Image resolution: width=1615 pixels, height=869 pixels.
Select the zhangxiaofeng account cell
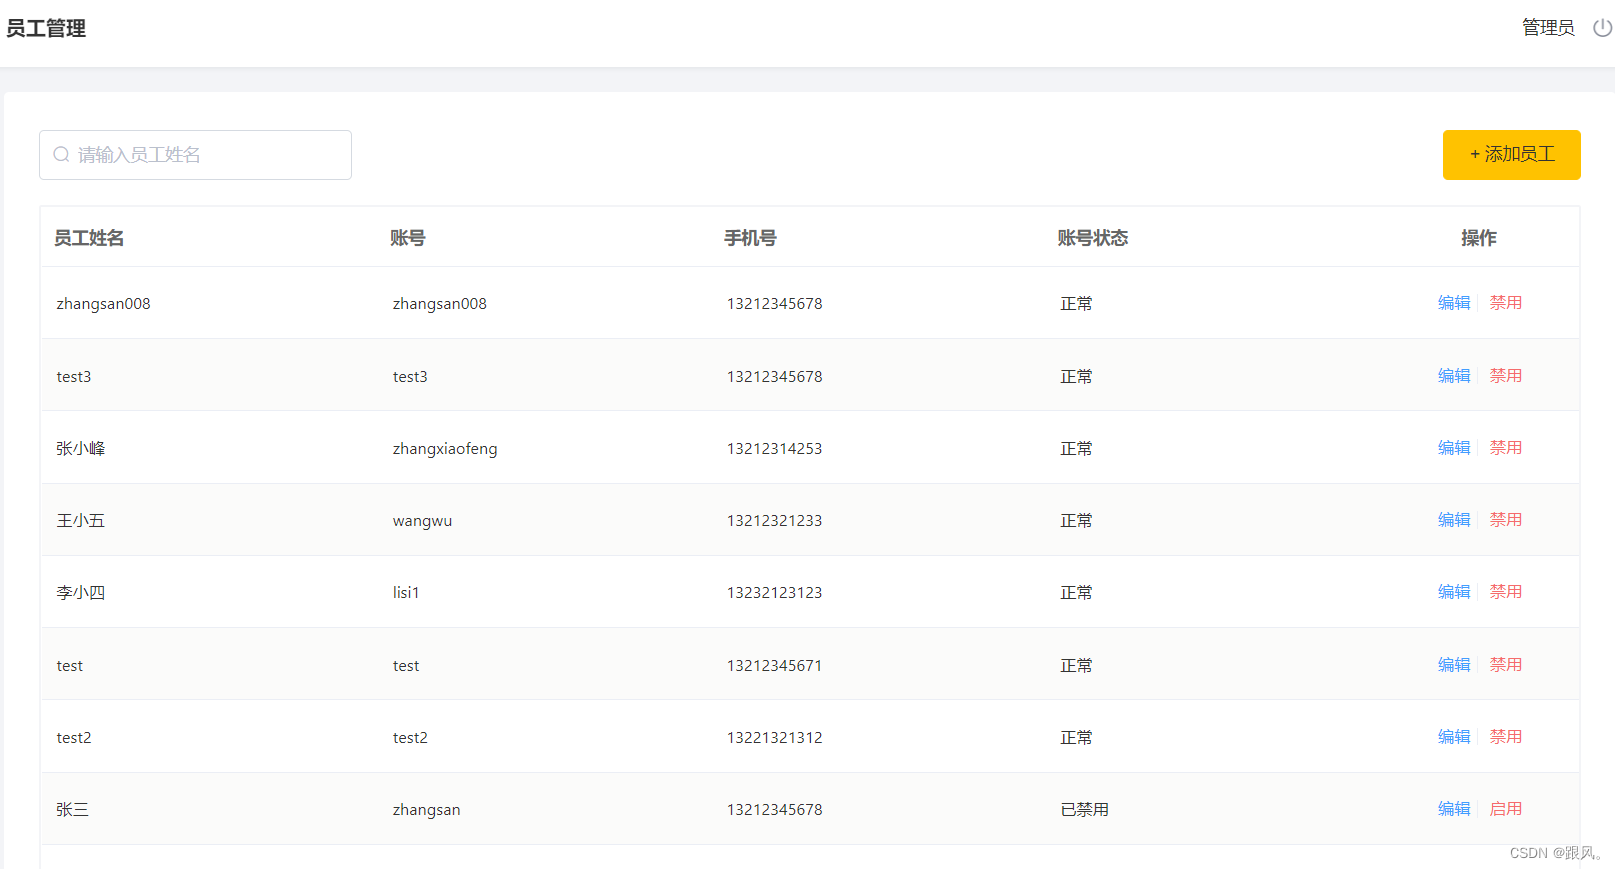pyautogui.click(x=445, y=449)
